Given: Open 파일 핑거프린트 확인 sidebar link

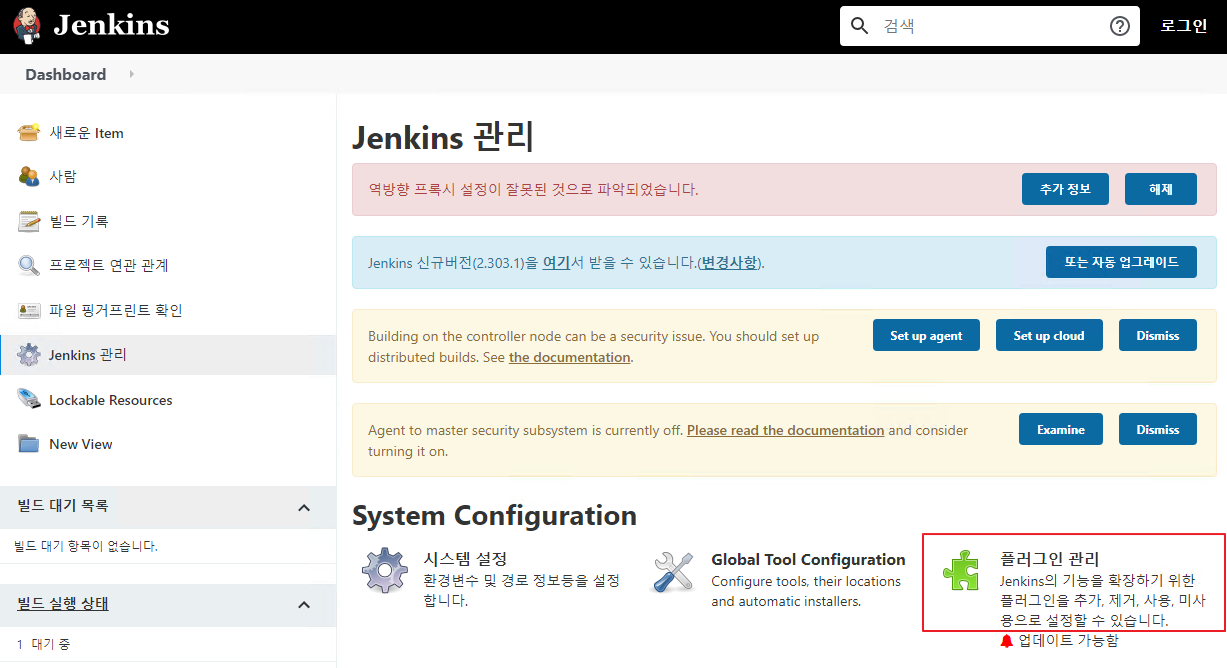Looking at the screenshot, I should tap(116, 310).
